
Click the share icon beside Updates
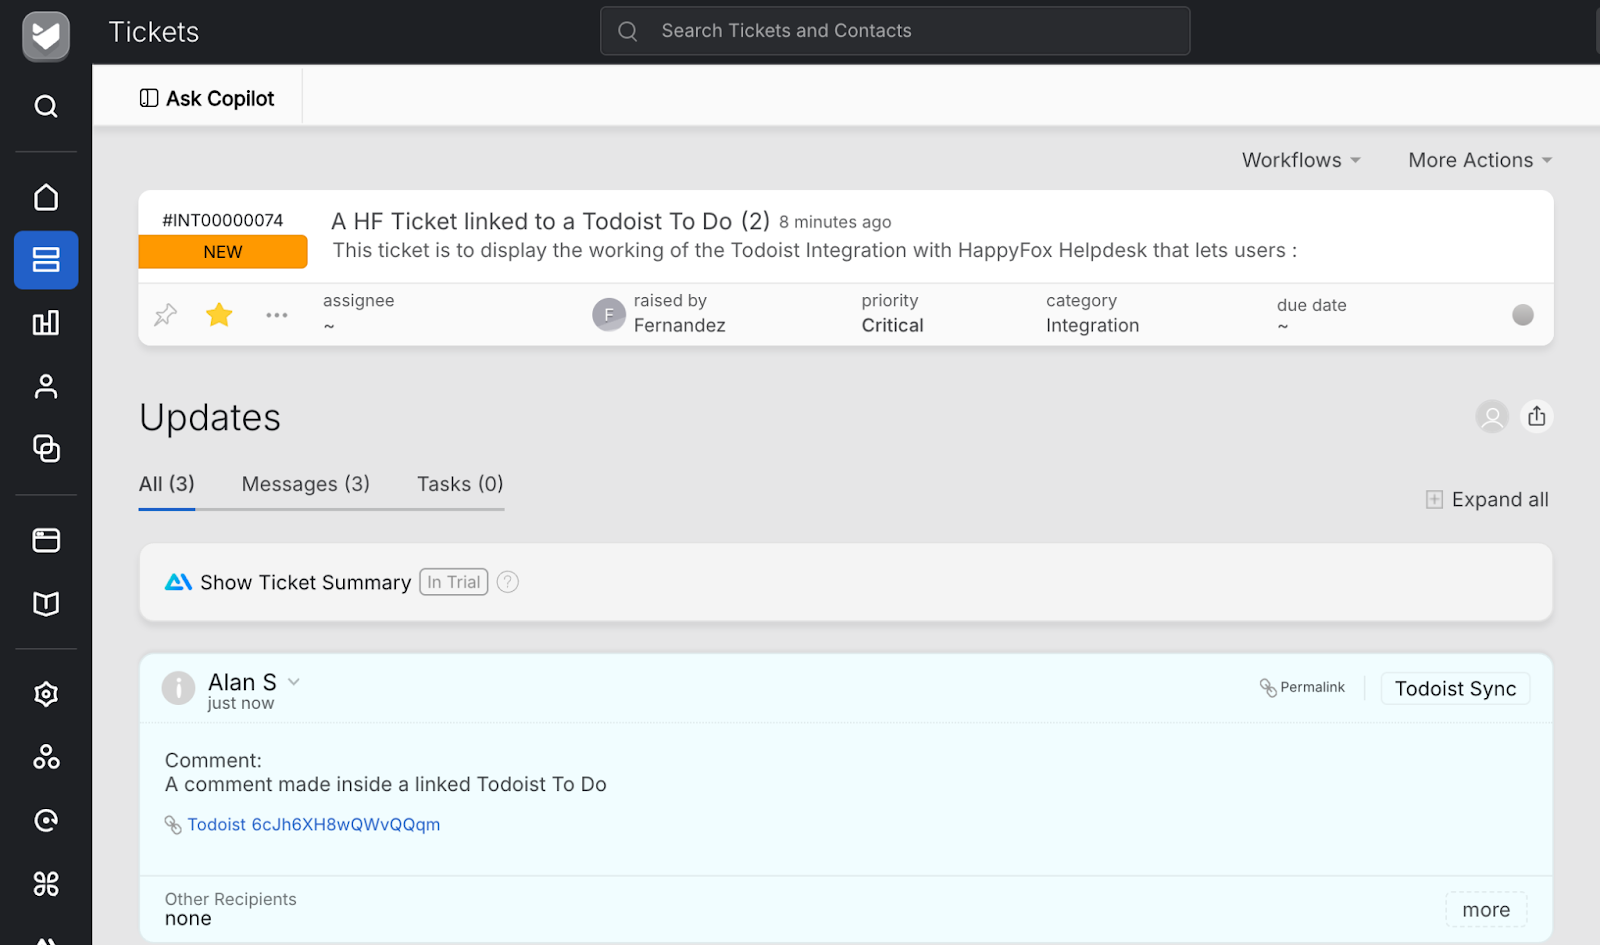point(1537,416)
